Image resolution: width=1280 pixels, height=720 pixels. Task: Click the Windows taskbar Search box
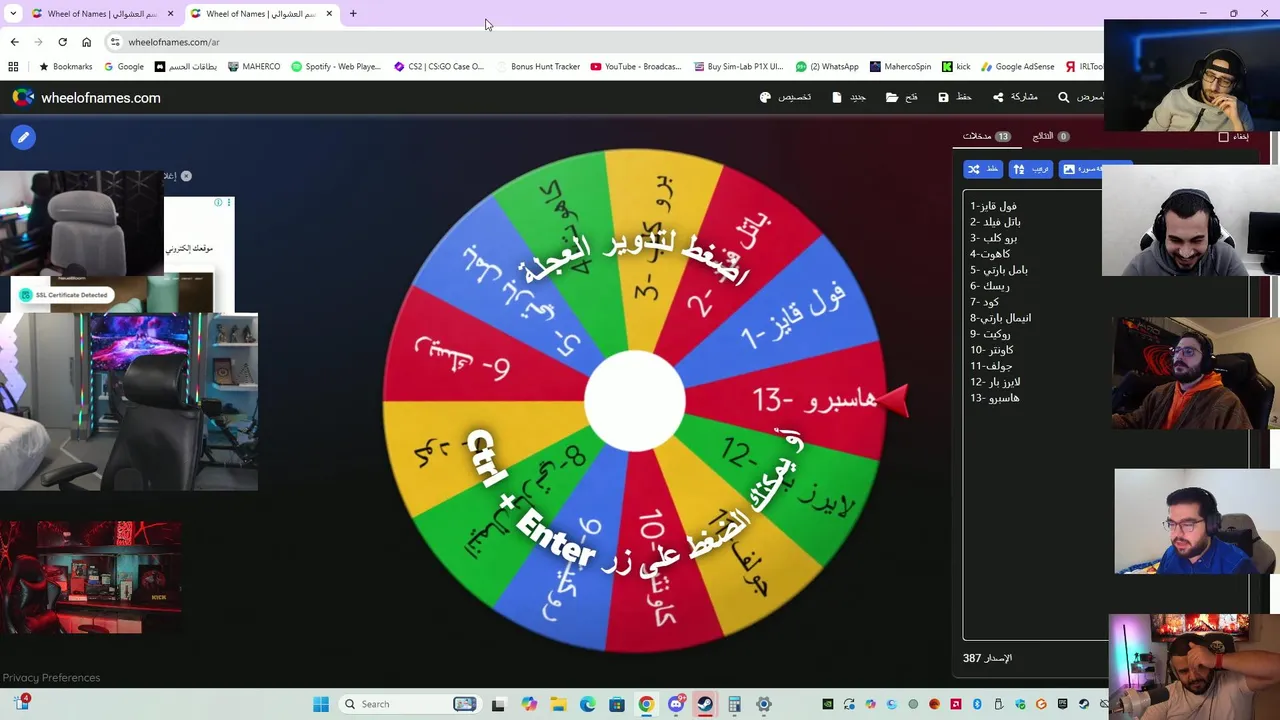pyautogui.click(x=410, y=704)
